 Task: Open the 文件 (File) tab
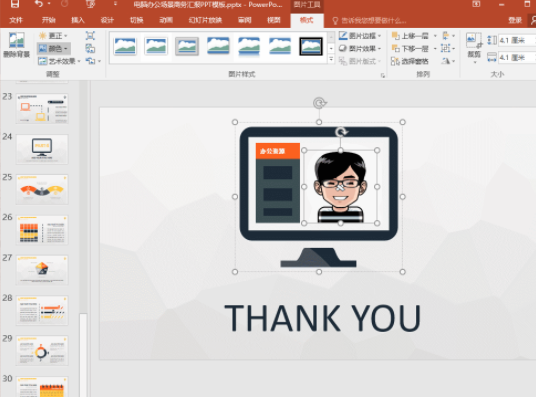click(16, 20)
